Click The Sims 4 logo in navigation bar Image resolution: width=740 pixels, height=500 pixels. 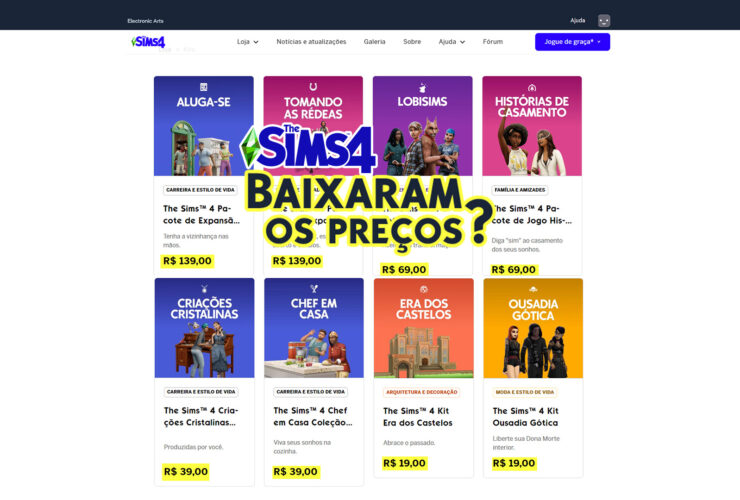(x=148, y=42)
